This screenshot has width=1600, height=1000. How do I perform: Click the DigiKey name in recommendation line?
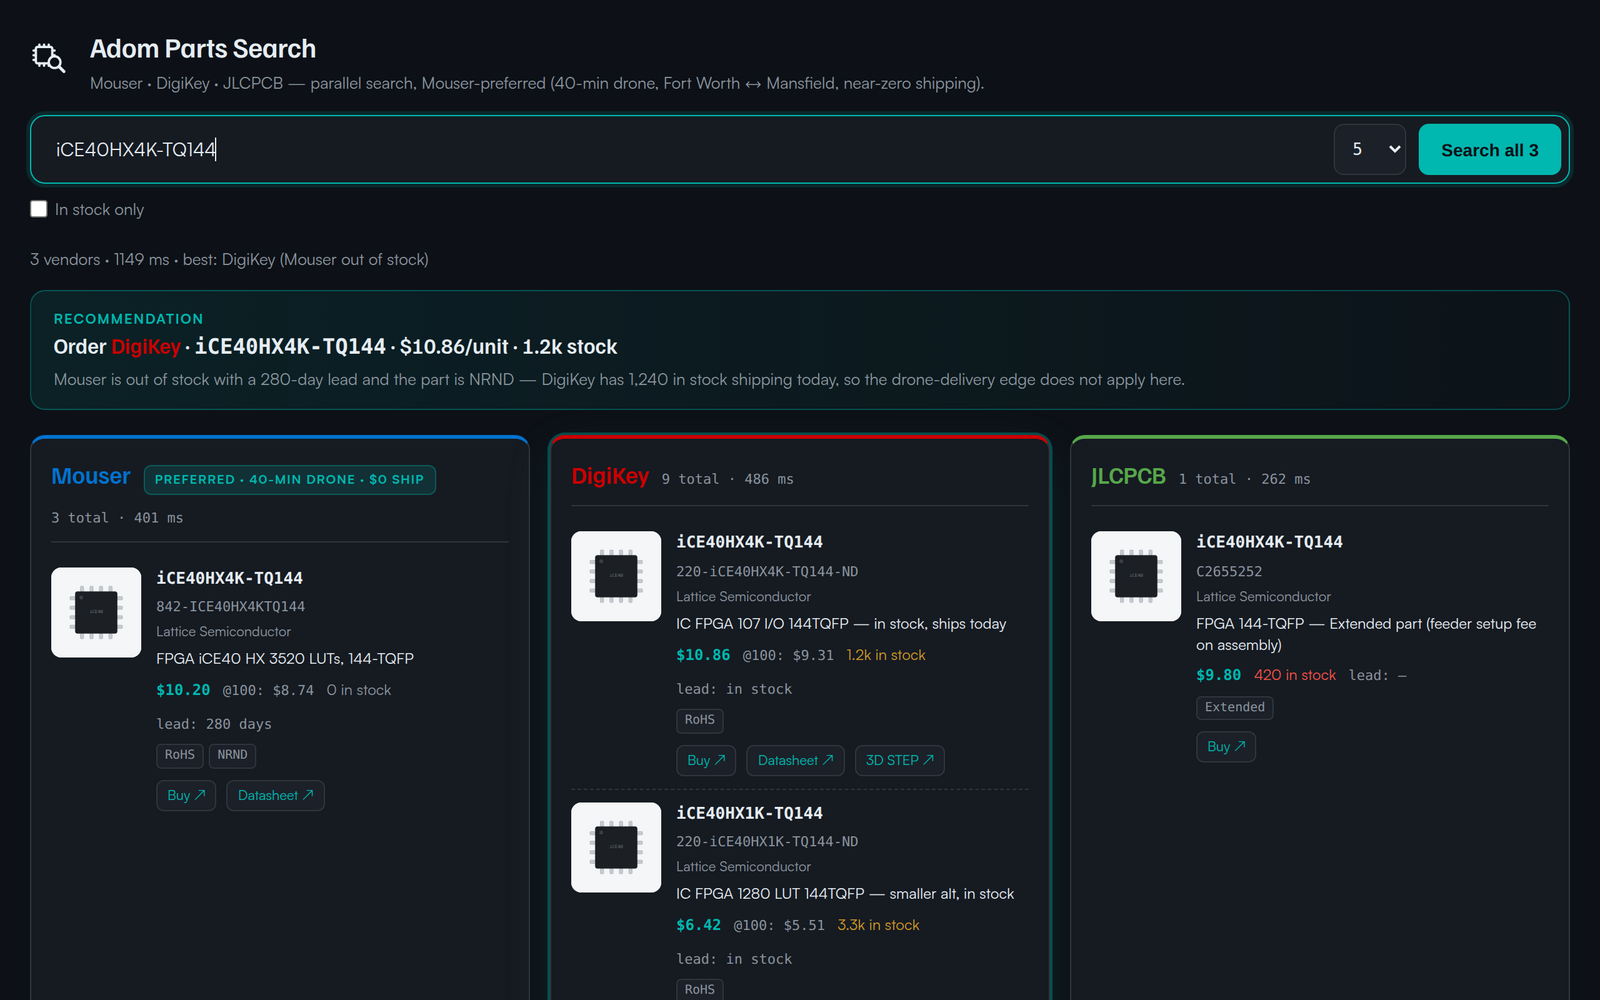coord(146,347)
